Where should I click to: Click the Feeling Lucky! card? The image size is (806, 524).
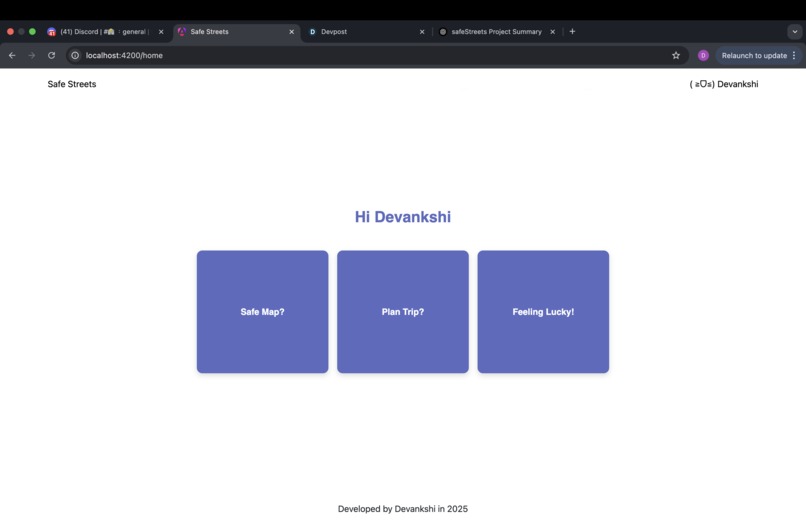(543, 312)
